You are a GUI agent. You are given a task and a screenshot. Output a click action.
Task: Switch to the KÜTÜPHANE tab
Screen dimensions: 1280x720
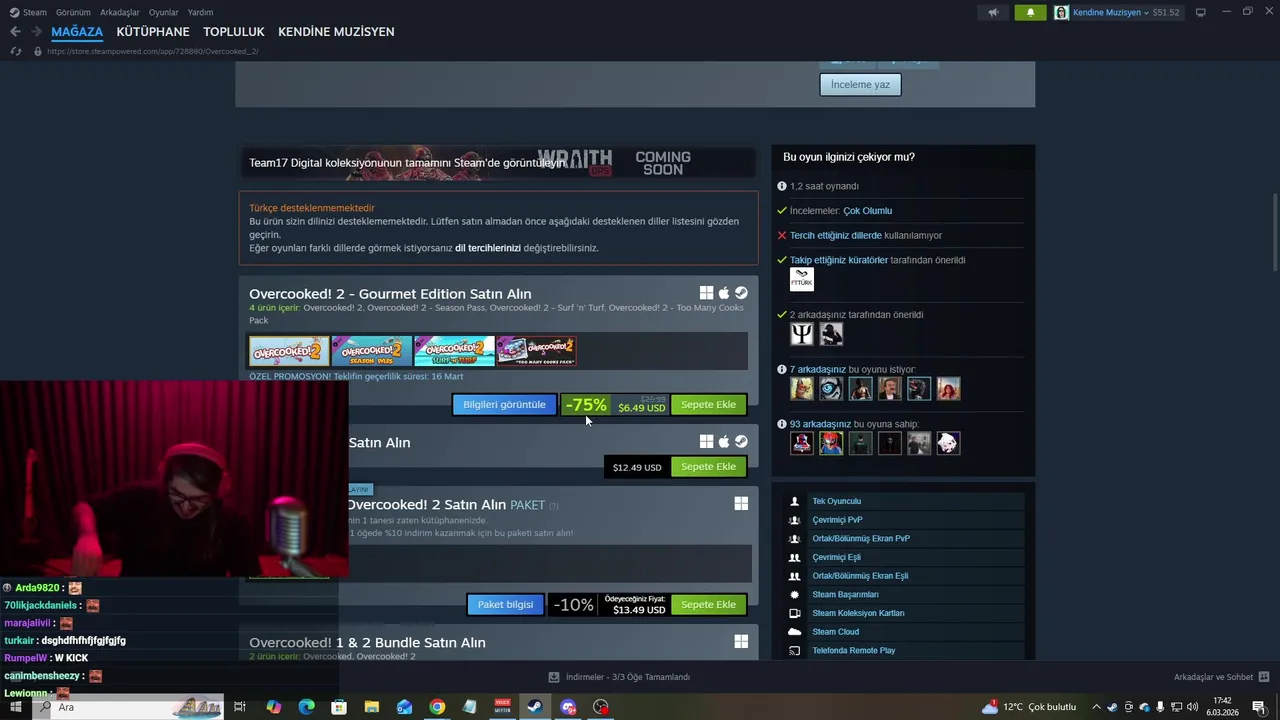153,32
